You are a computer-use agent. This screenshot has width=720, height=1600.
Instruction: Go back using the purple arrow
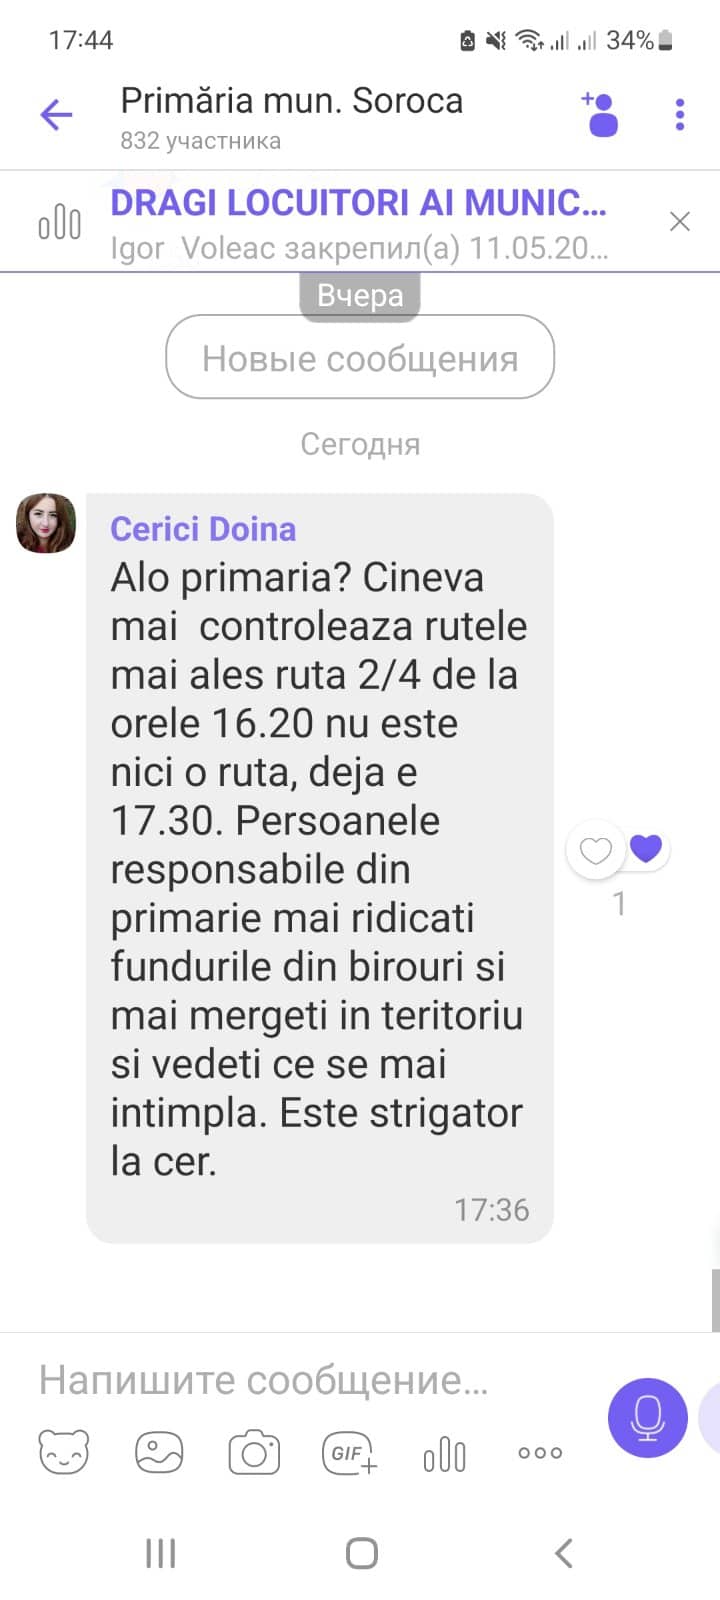point(56,115)
